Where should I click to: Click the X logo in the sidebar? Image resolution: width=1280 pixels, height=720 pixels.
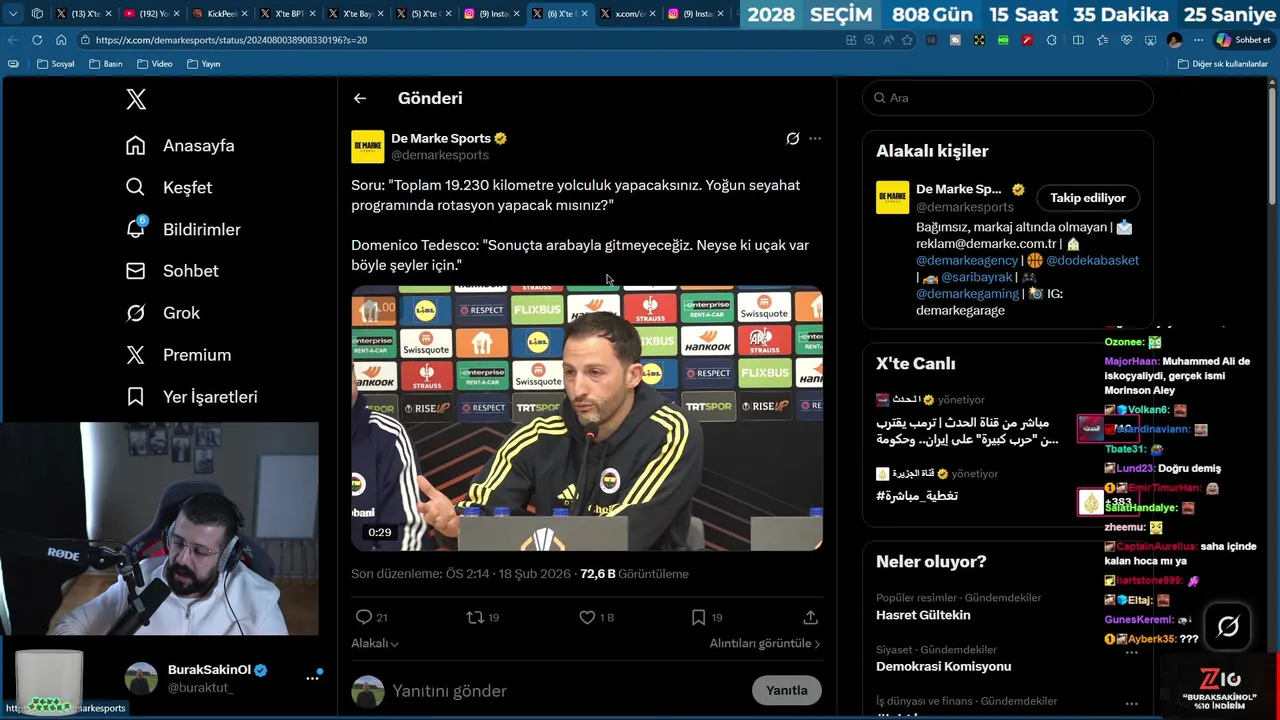(x=136, y=99)
